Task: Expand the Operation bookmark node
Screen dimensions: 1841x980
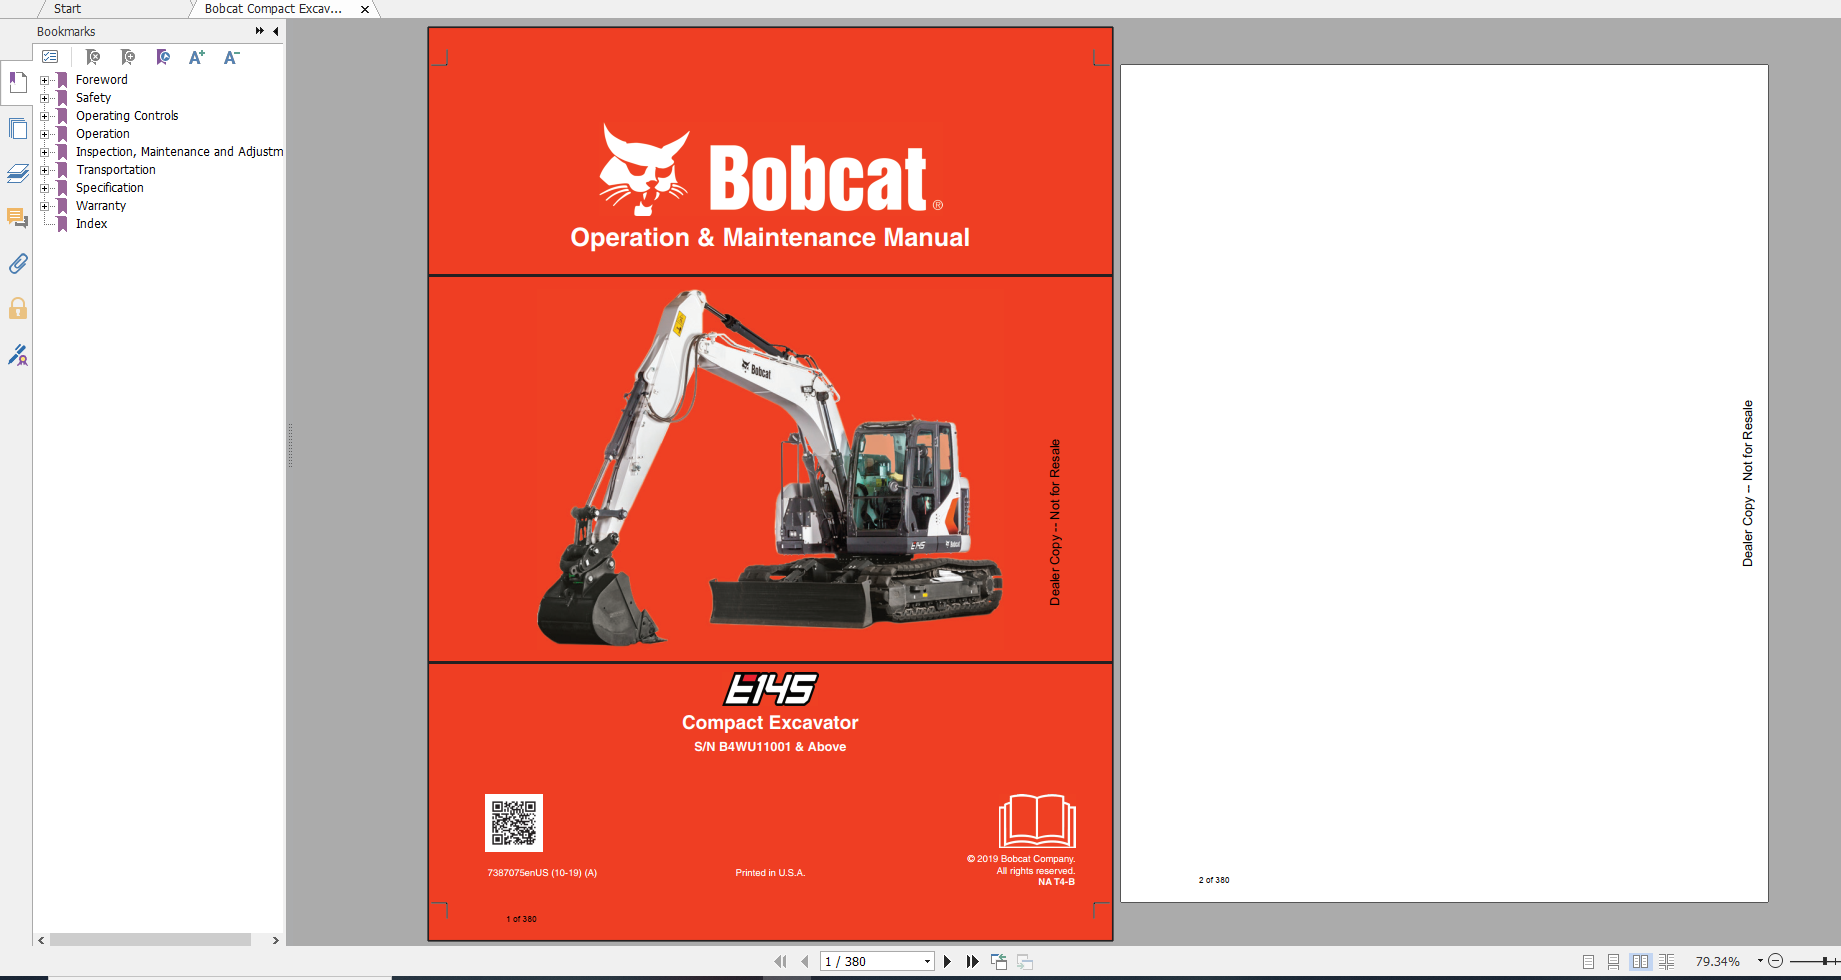Action: click(44, 134)
